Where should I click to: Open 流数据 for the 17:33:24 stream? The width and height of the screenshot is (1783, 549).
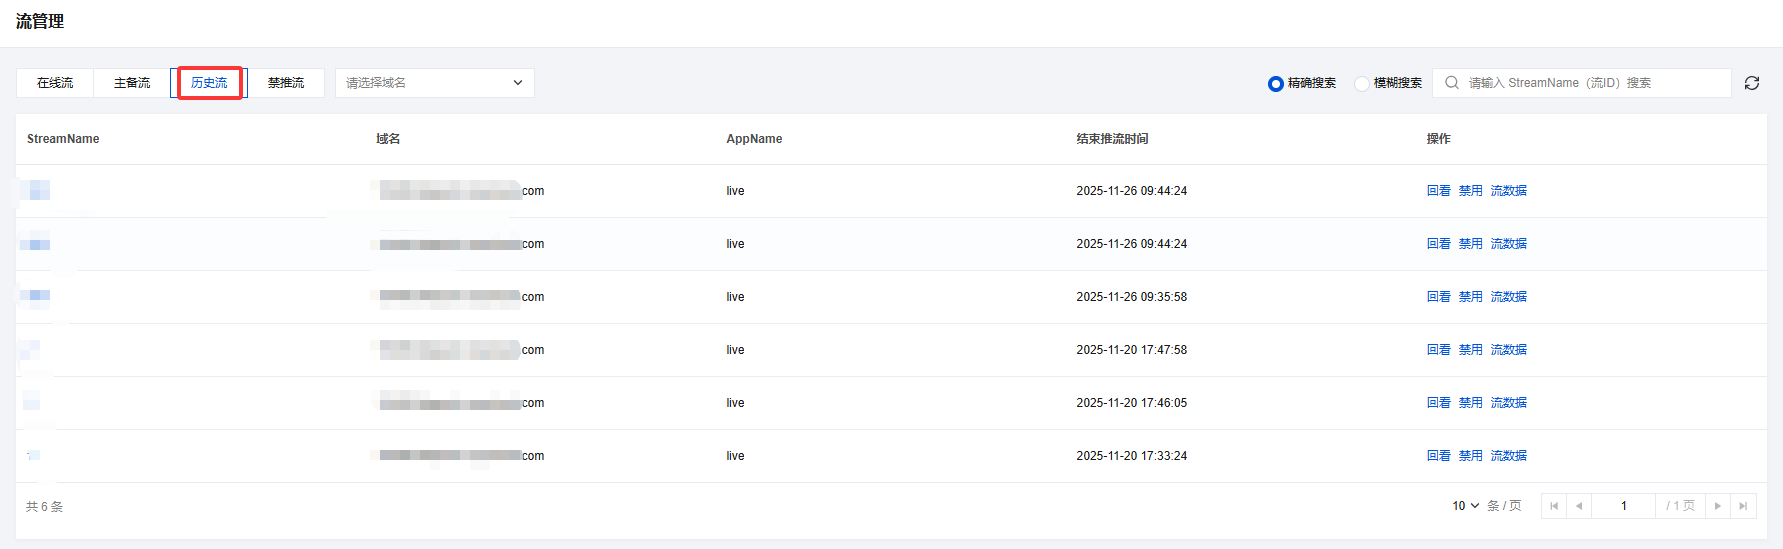pyautogui.click(x=1508, y=456)
